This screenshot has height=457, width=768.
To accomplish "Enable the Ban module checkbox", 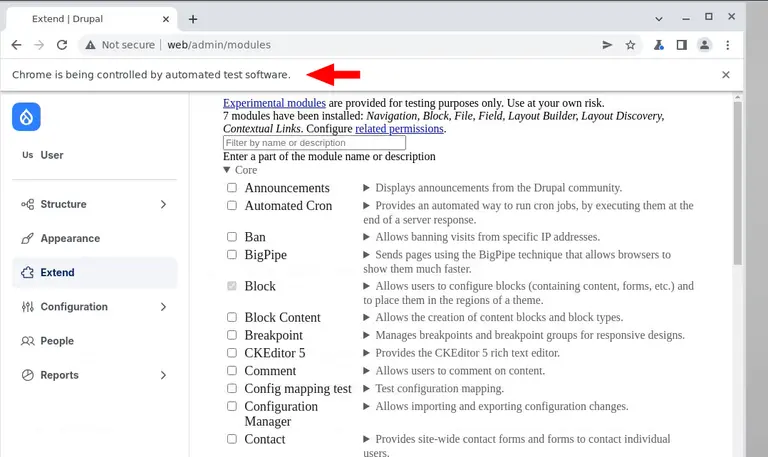I will point(232,237).
